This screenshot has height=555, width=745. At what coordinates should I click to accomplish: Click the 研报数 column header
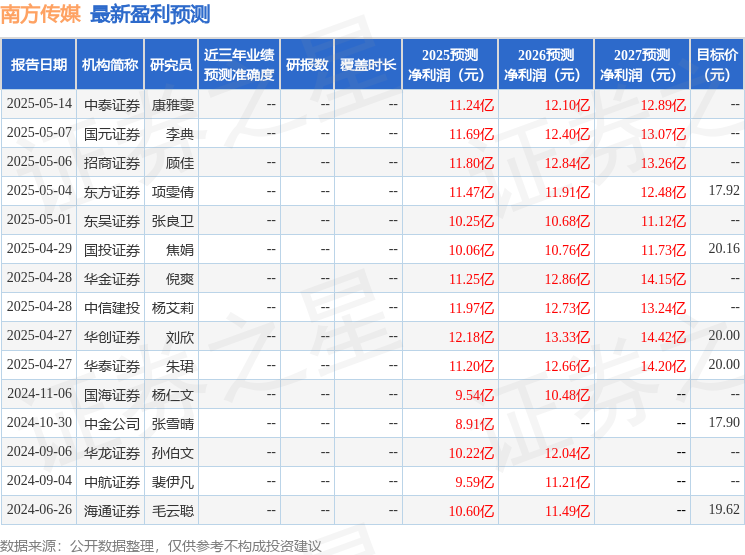point(307,65)
